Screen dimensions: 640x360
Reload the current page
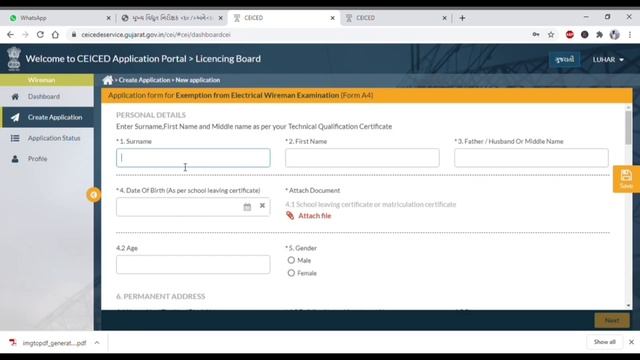(x=40, y=35)
